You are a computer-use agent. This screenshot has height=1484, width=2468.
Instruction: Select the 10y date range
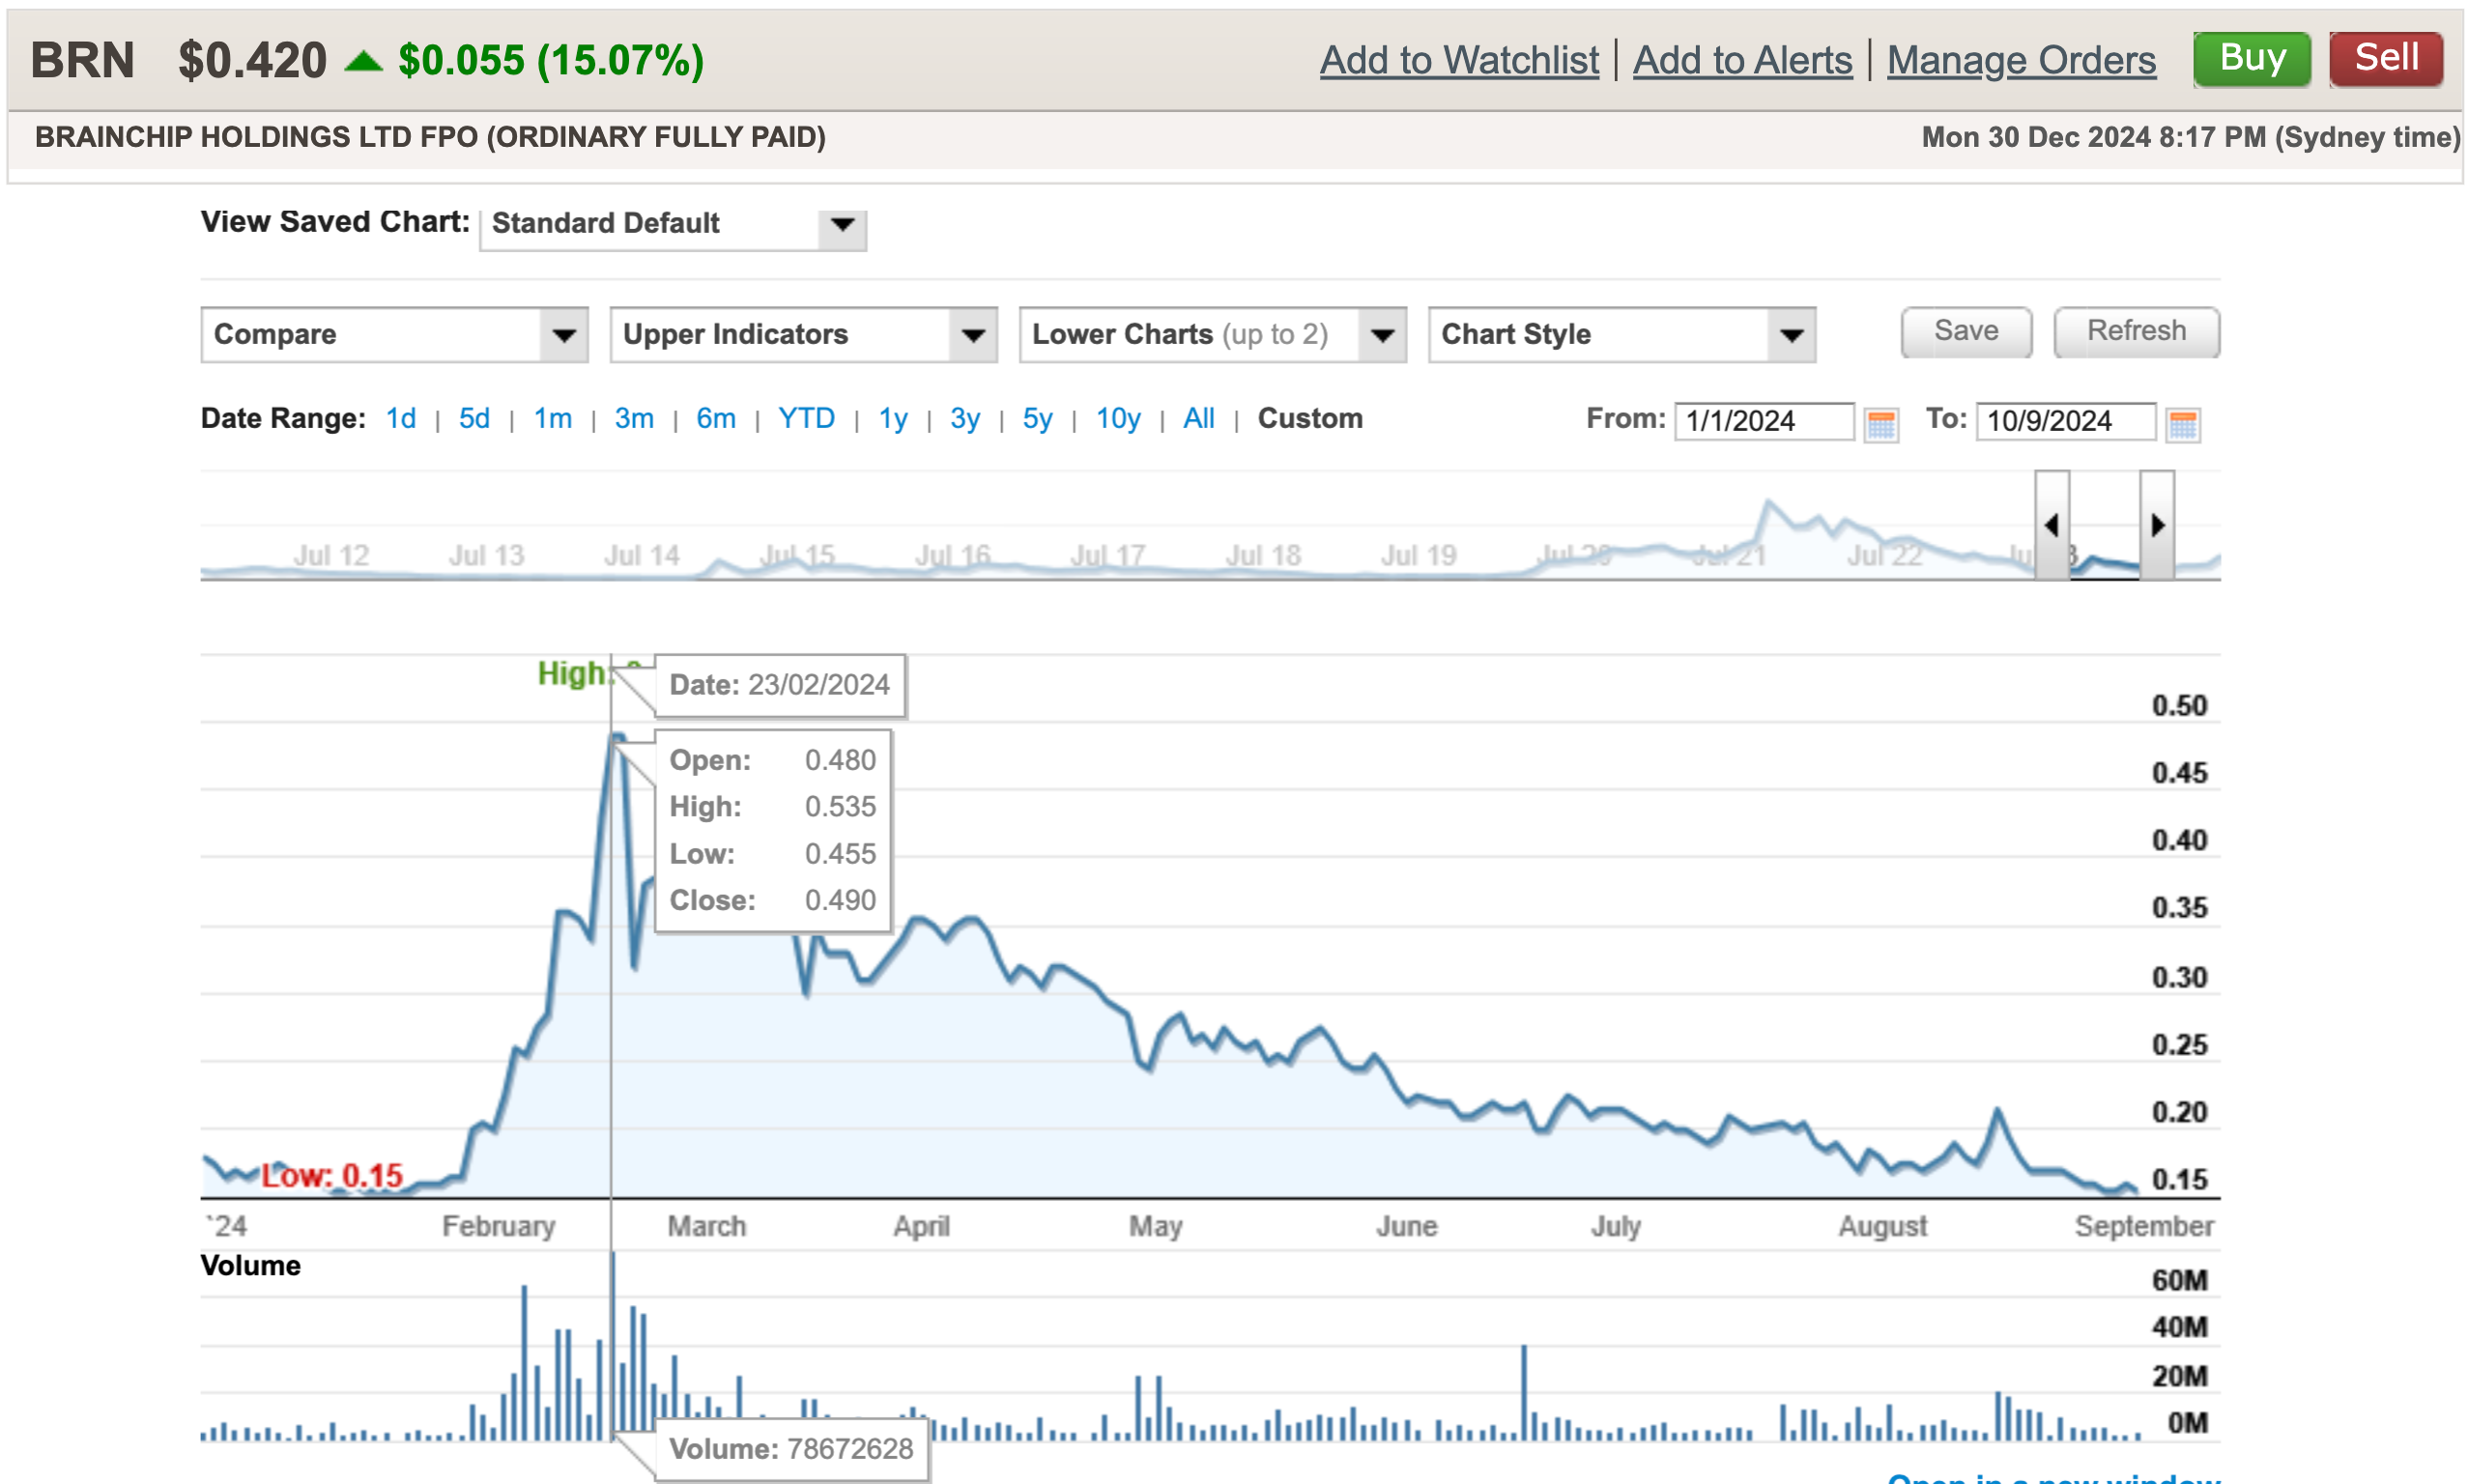click(1117, 418)
